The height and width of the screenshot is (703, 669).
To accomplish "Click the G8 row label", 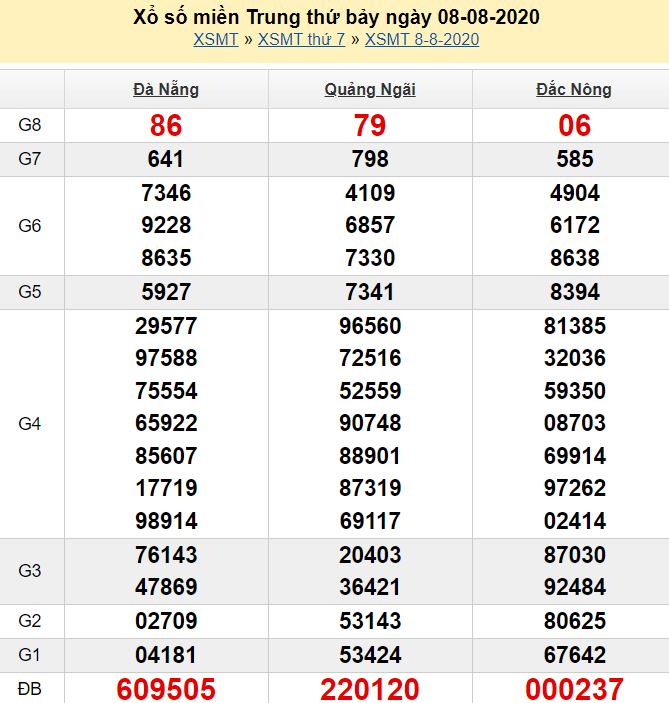I will pyautogui.click(x=30, y=125).
